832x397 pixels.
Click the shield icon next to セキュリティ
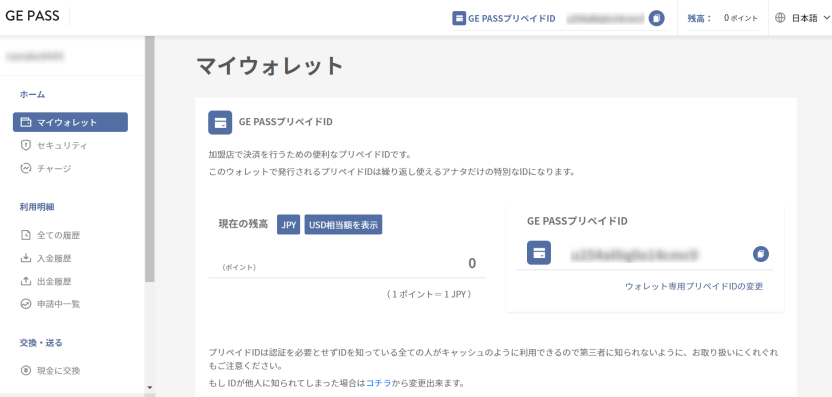[25, 145]
